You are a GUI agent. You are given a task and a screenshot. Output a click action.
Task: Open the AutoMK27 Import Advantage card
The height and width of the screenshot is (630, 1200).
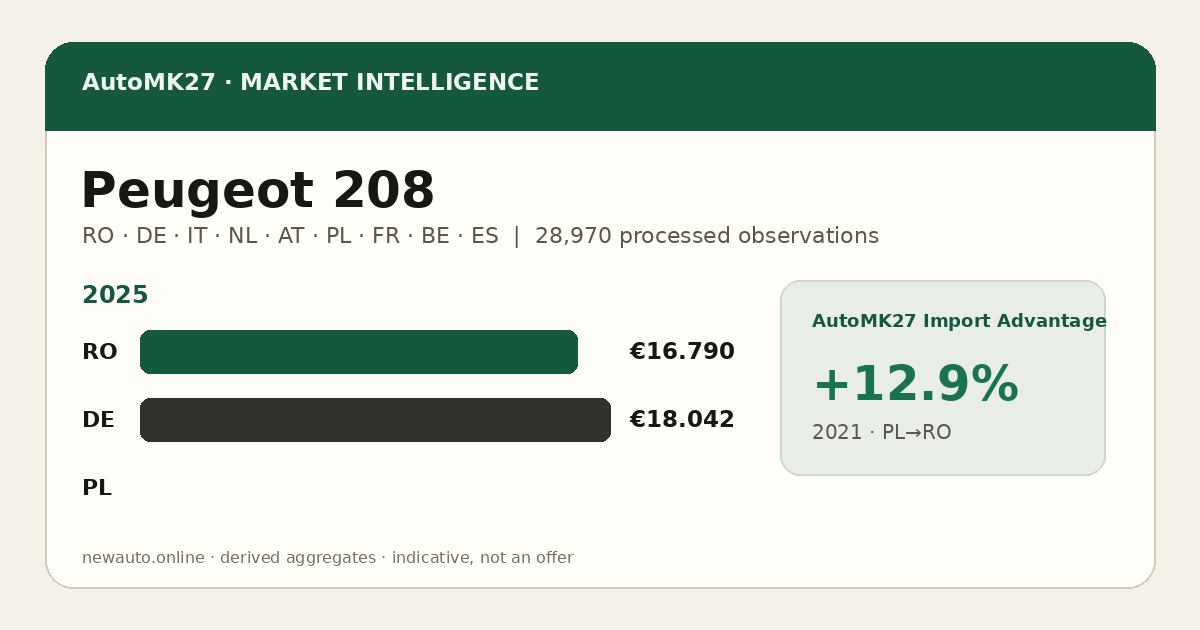943,378
